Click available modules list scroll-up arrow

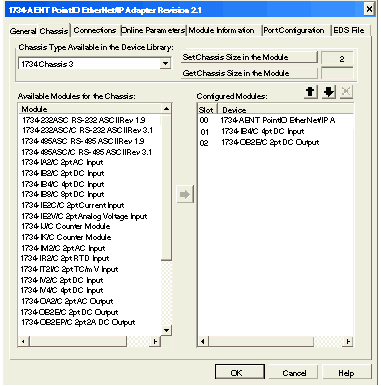[166, 109]
